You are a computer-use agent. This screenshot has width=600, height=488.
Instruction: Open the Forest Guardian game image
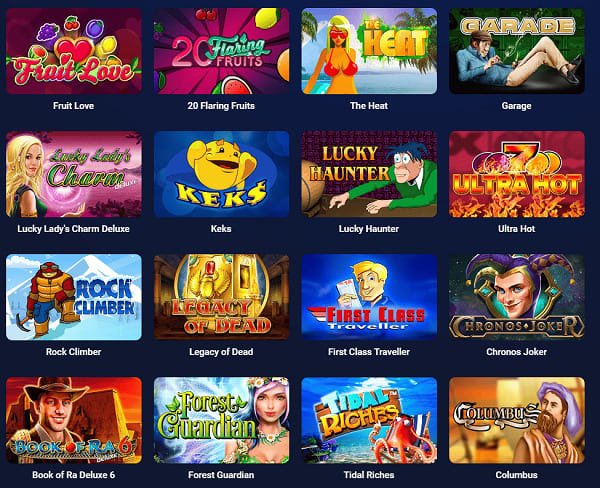point(222,420)
